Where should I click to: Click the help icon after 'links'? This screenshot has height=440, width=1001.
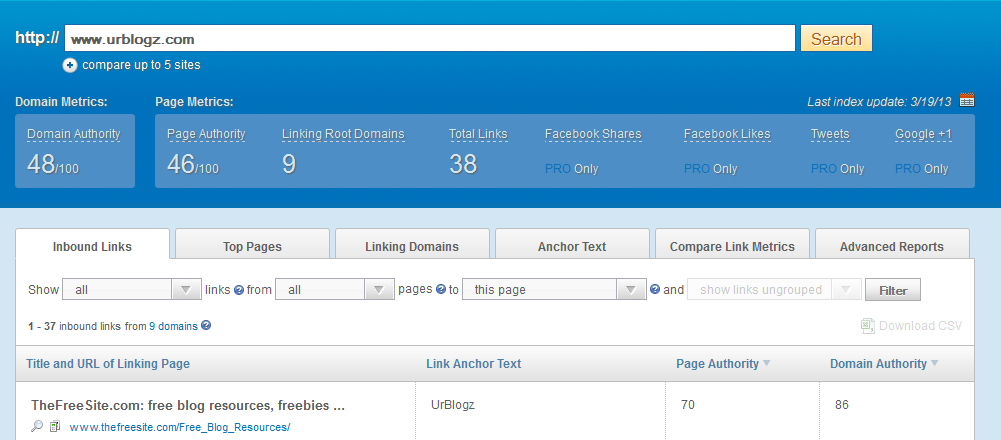(x=239, y=290)
